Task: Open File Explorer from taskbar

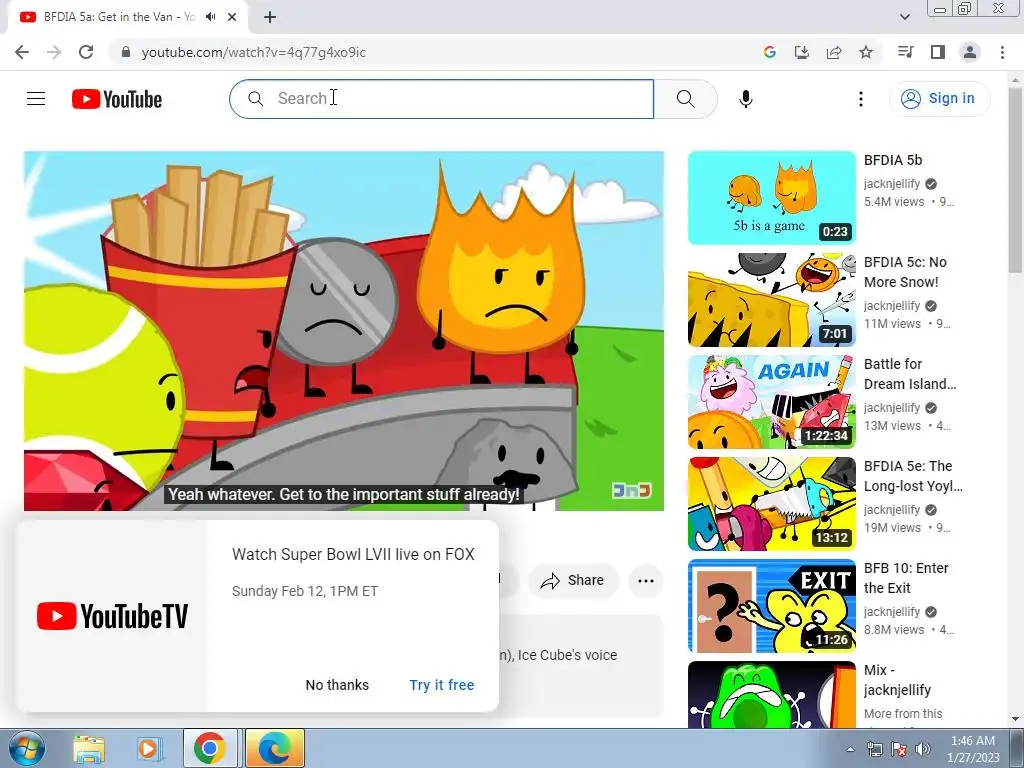Action: click(89, 749)
